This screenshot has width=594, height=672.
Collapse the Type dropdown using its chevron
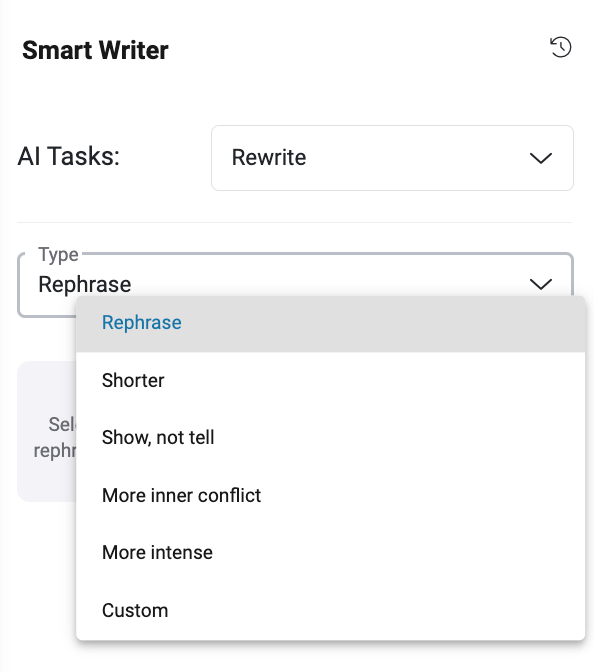pos(540,284)
